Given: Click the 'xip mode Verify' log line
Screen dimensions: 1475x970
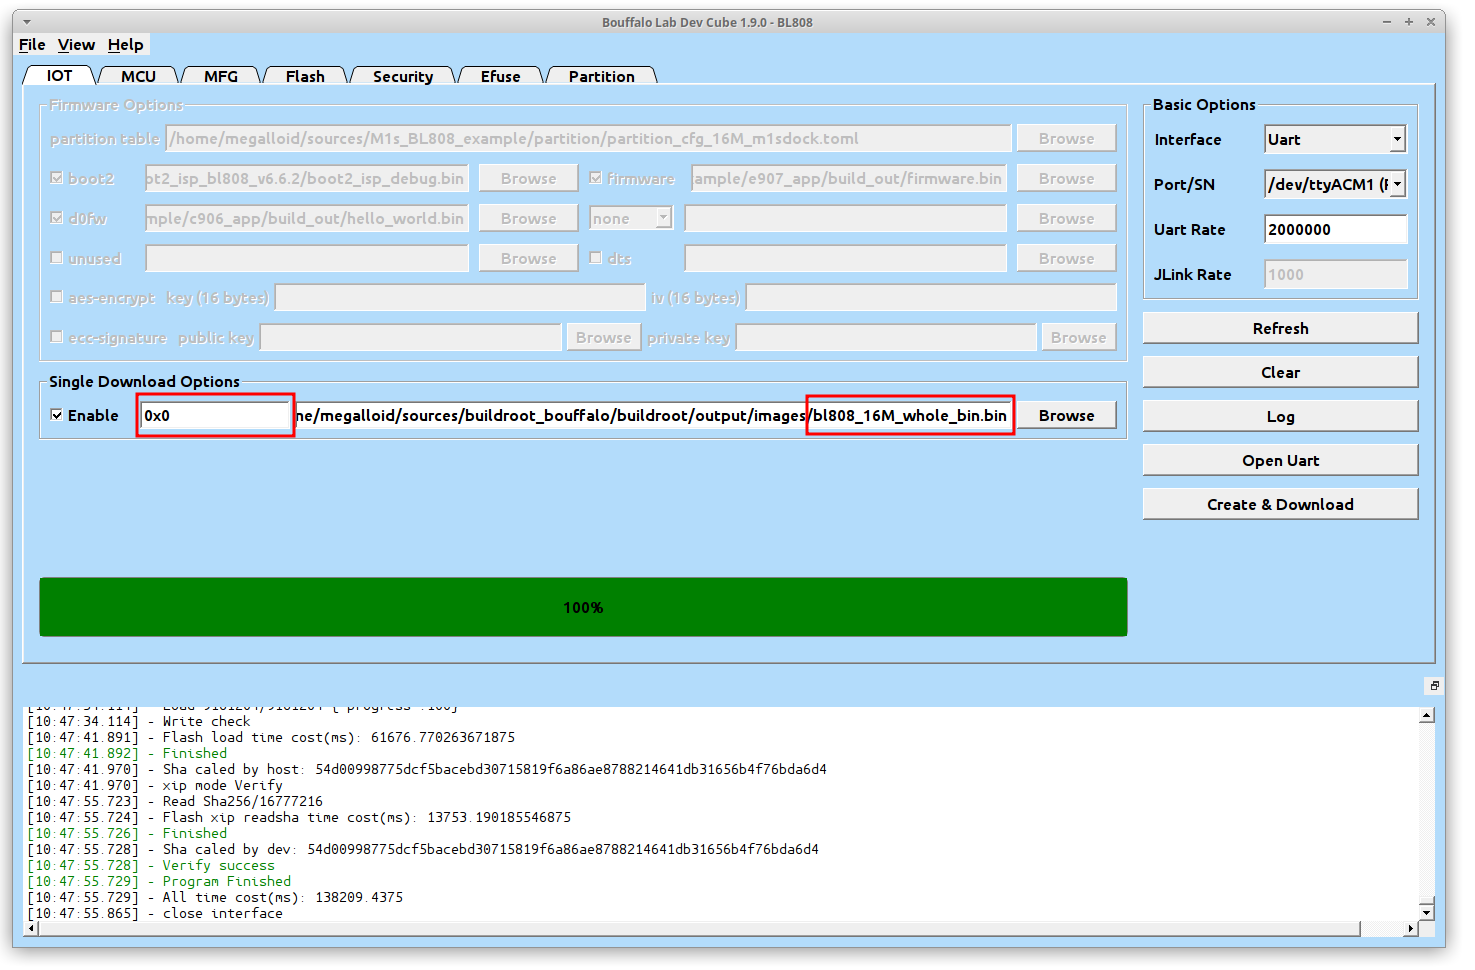Looking at the screenshot, I should coord(155,785).
